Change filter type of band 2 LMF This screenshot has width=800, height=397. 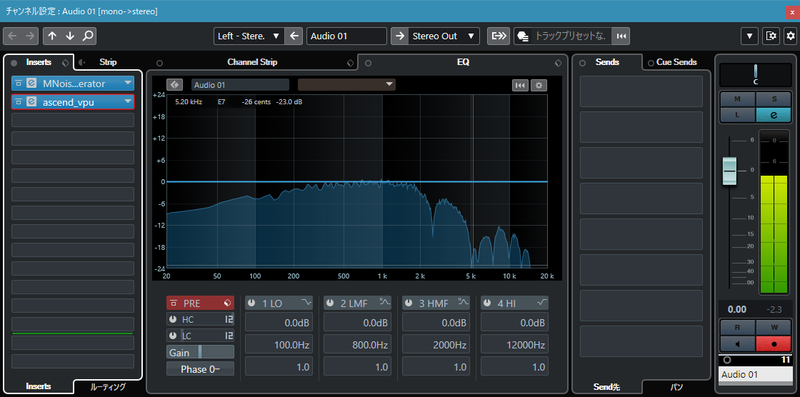385,303
